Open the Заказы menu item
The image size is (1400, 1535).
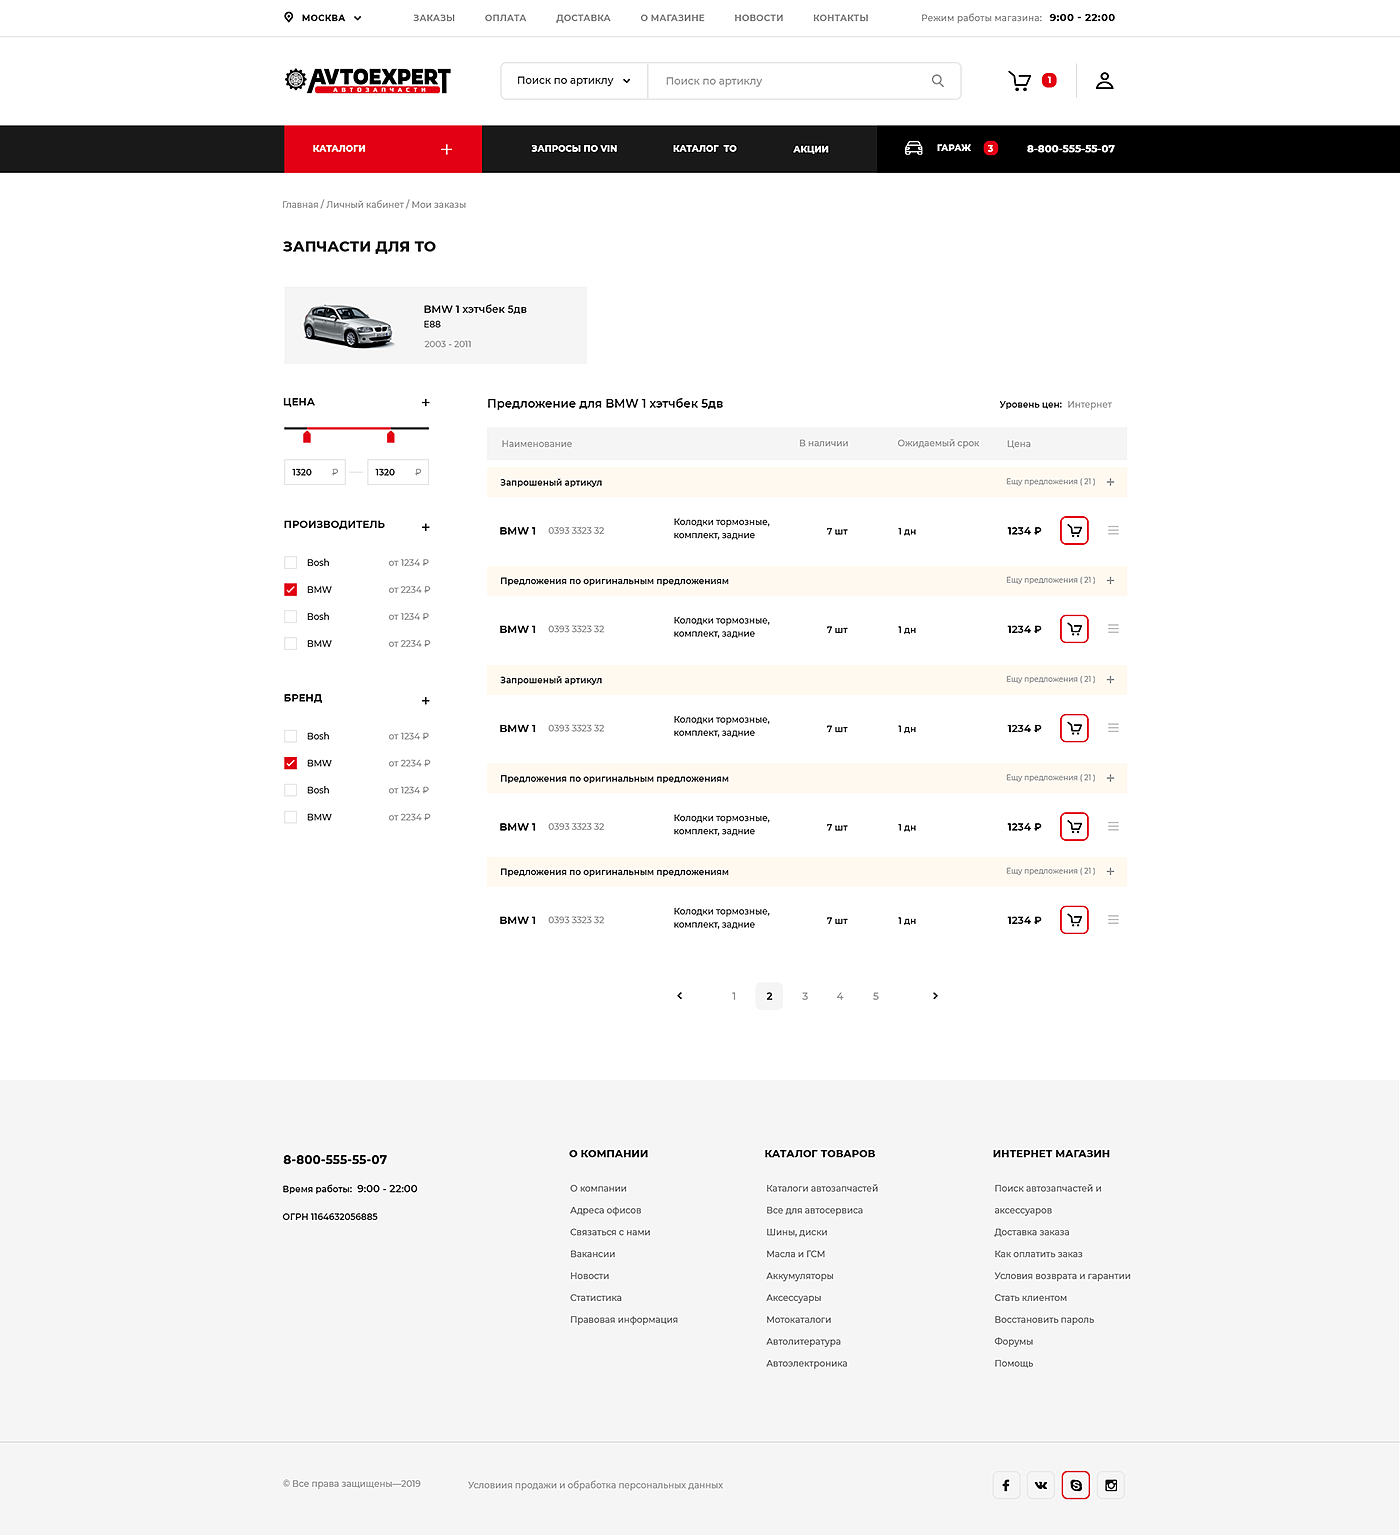tap(434, 18)
